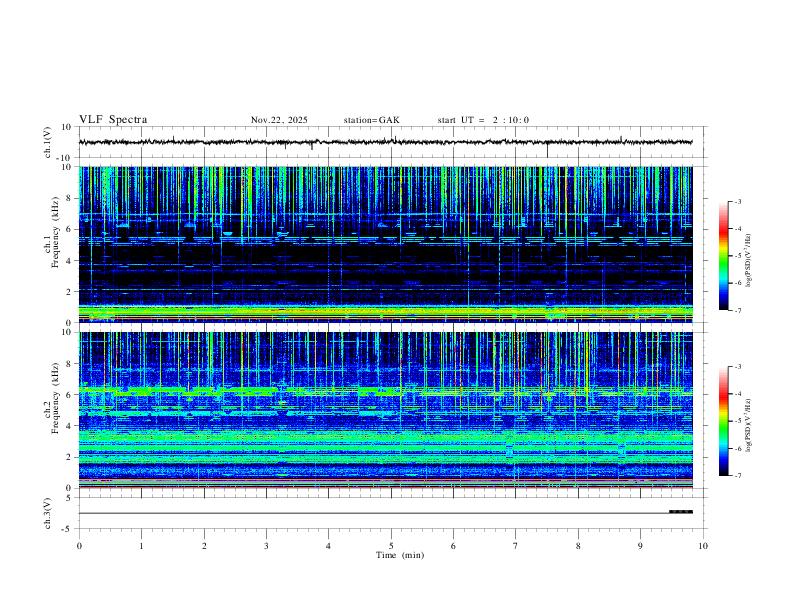Click the "VLF Spectra" title text
The width and height of the screenshot is (792, 612).
coord(113,120)
